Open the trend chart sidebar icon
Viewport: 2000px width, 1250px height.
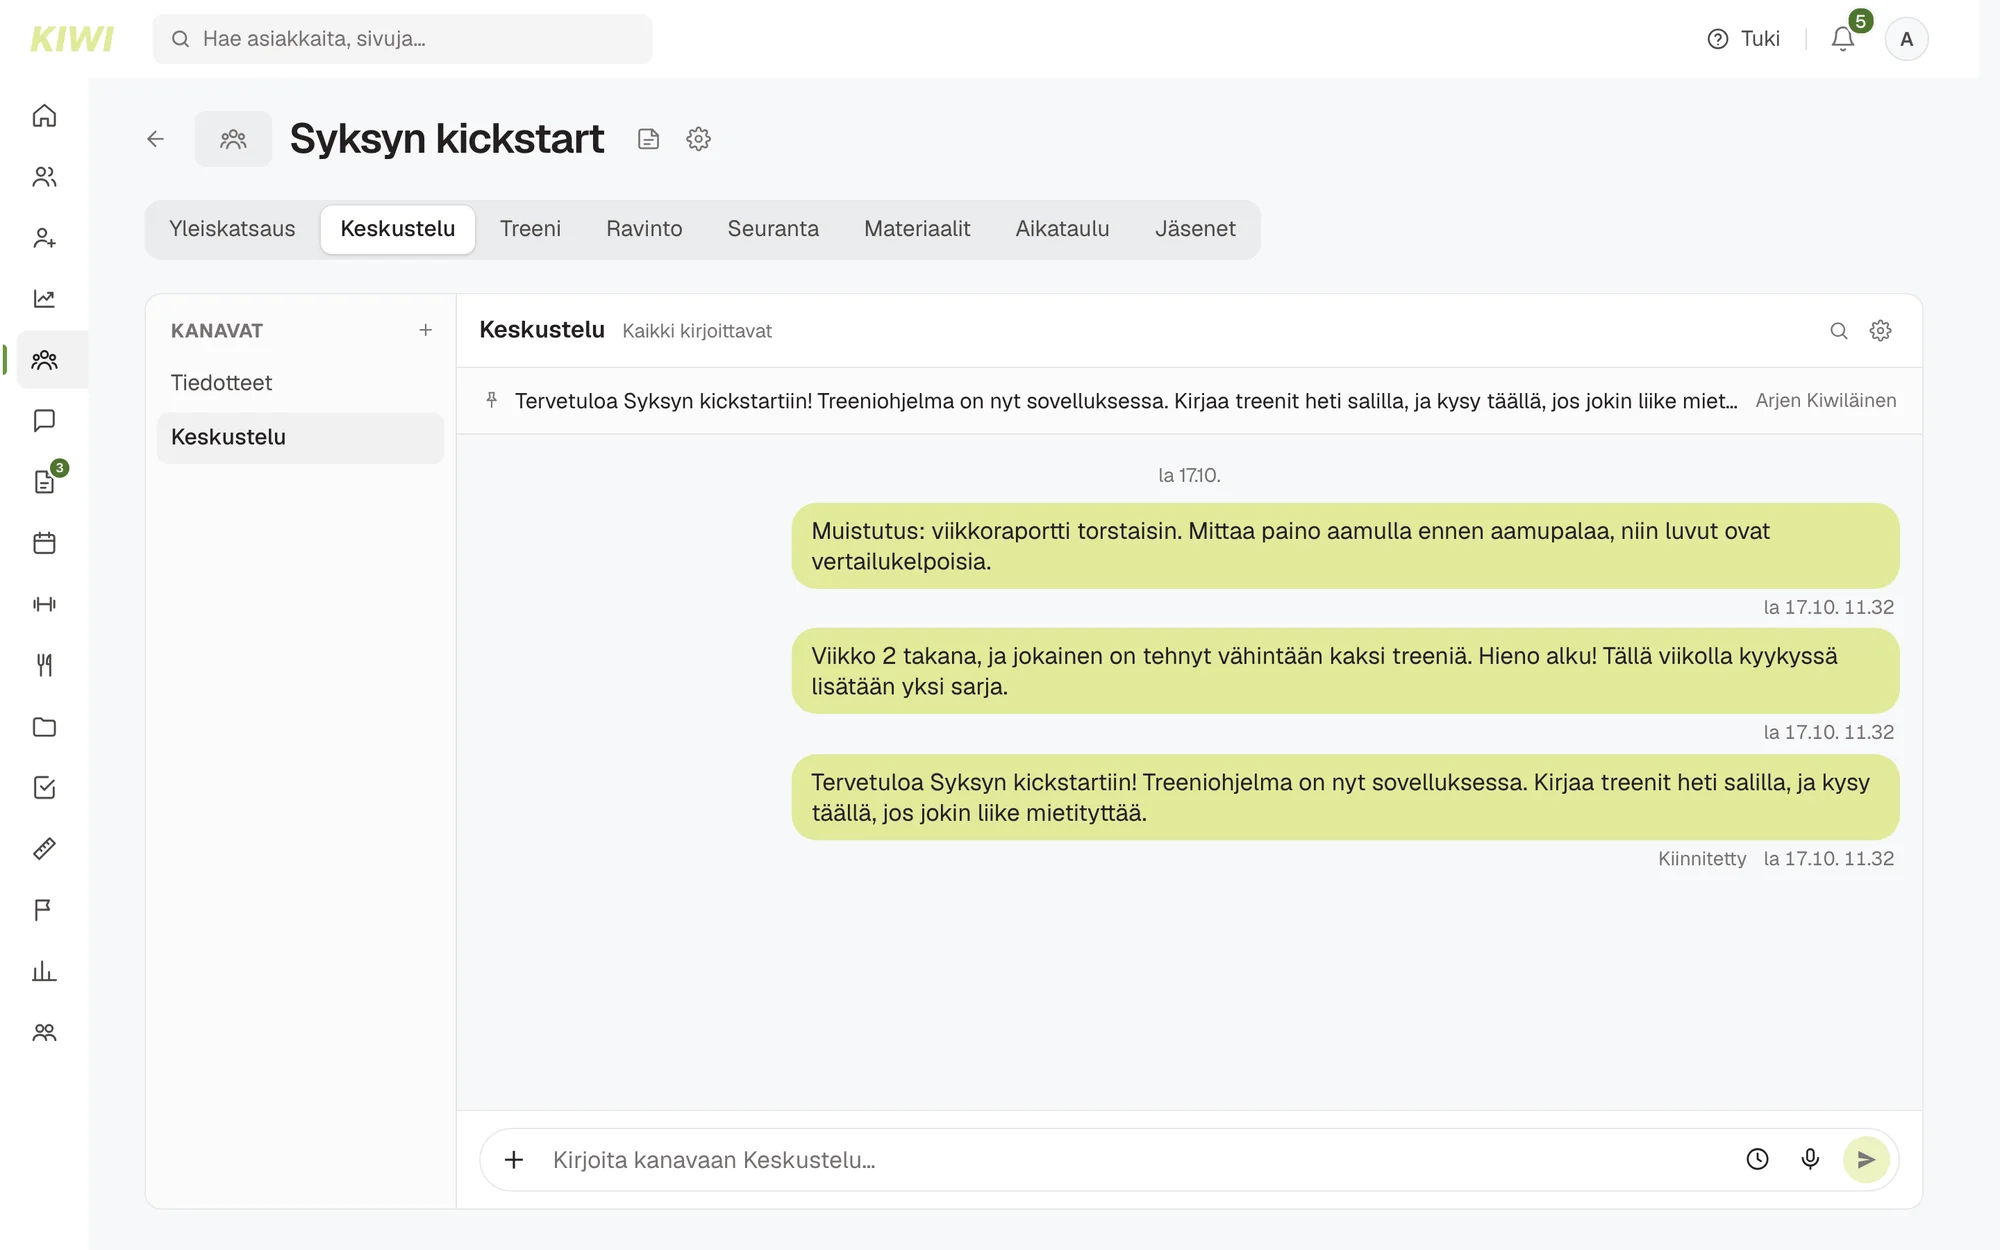tap(44, 299)
